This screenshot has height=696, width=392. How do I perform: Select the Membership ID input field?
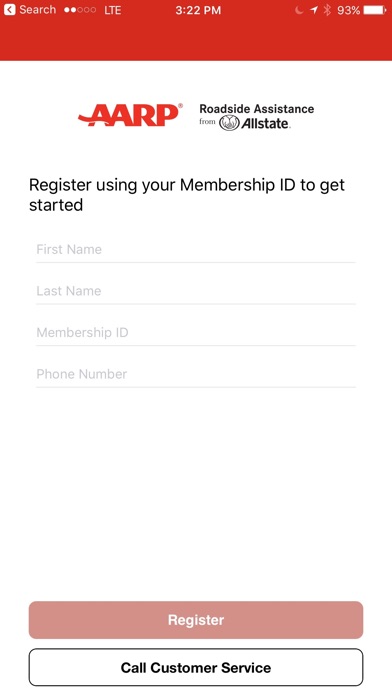tap(196, 333)
